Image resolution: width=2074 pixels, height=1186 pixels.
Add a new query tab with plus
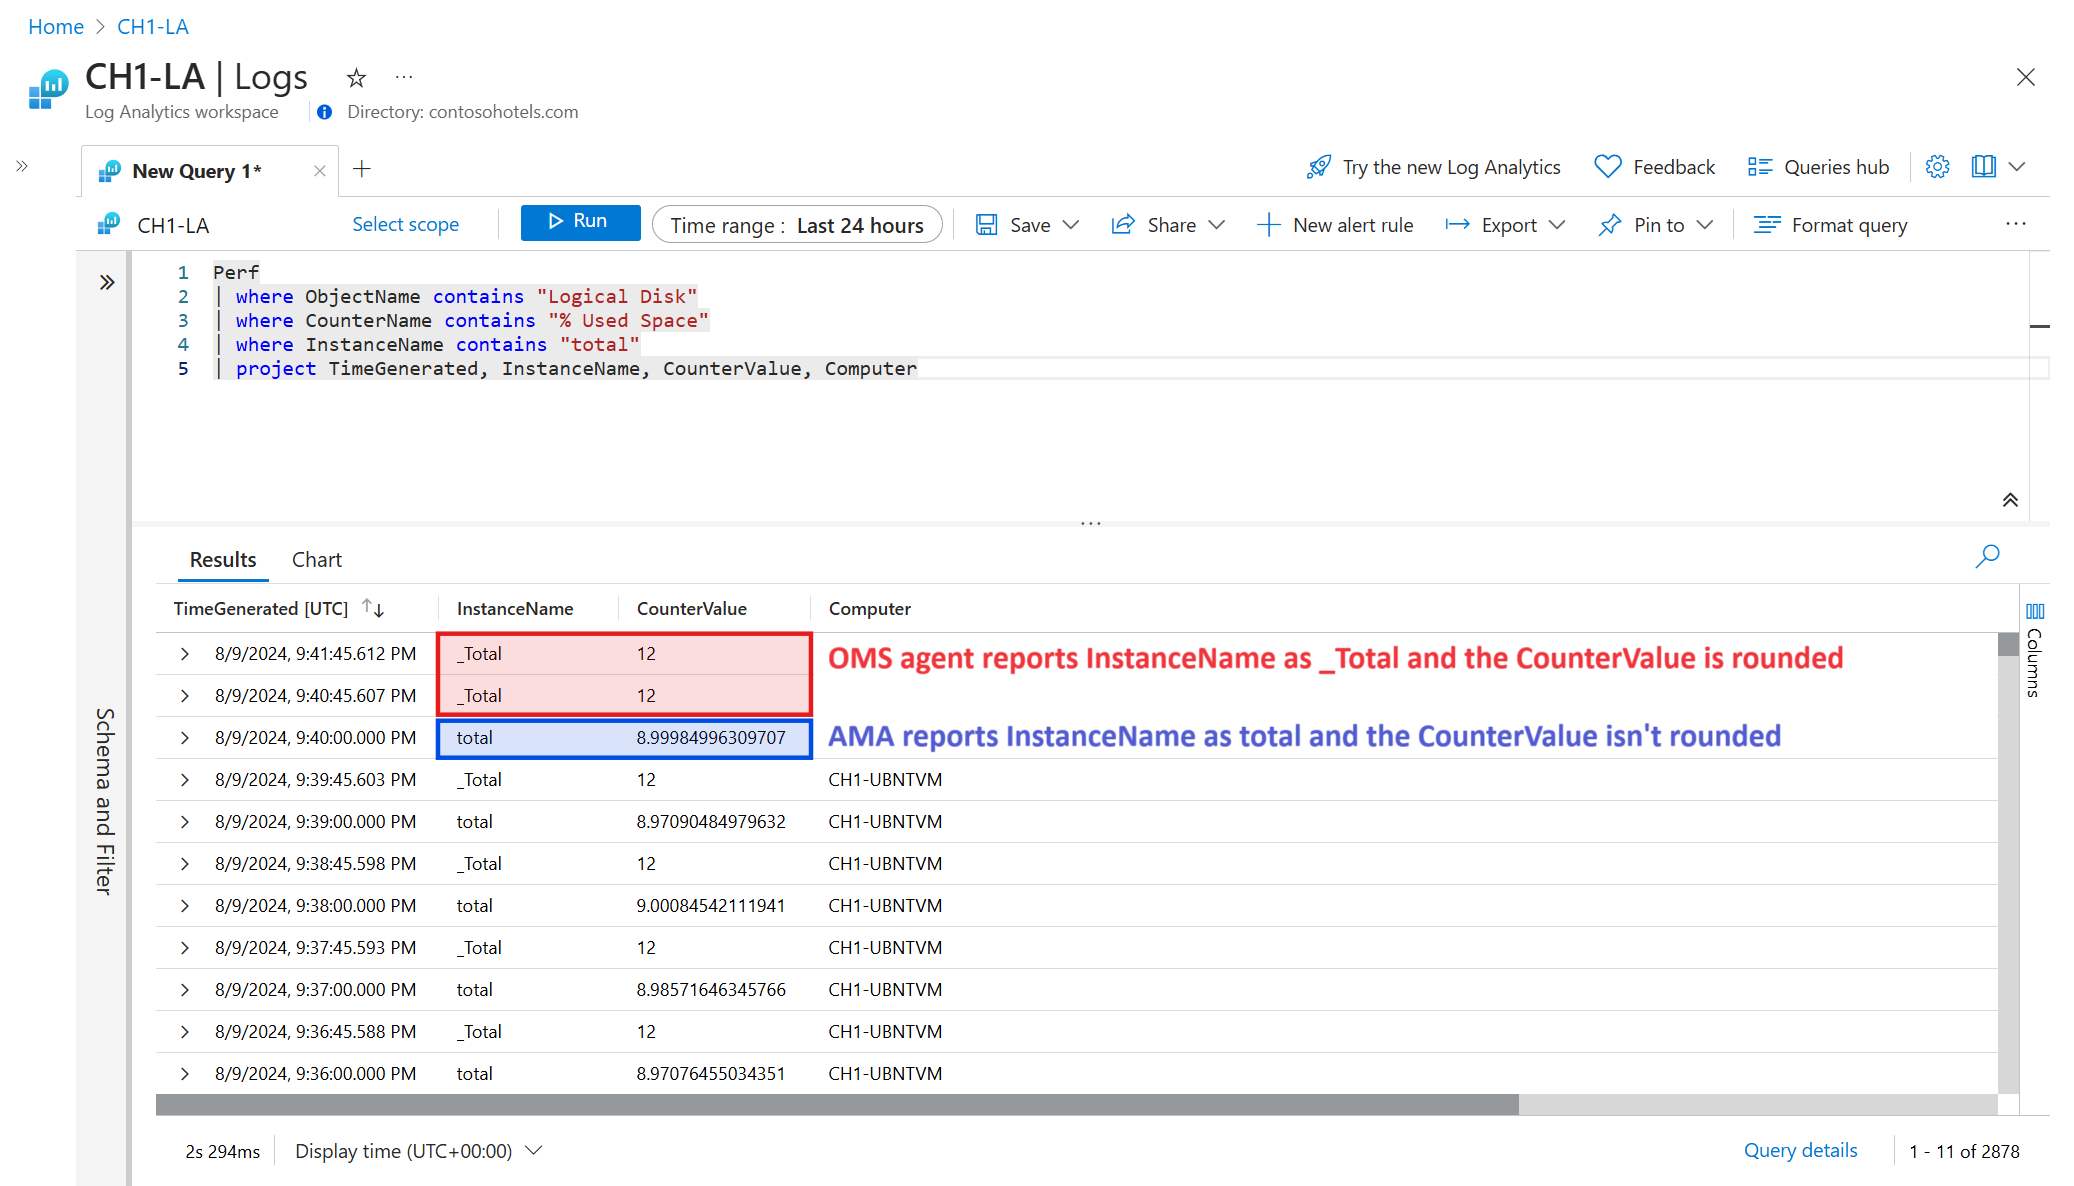[x=362, y=169]
